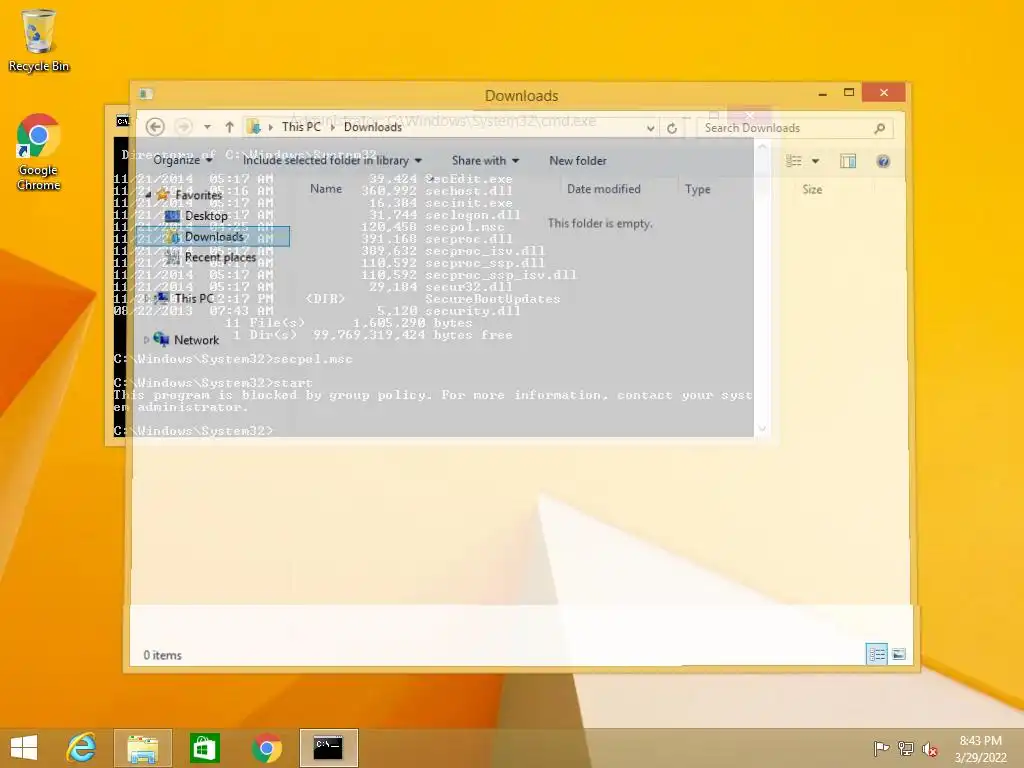Refresh the Downloads folder view
Image resolution: width=1024 pixels, height=768 pixels.
pos(671,128)
